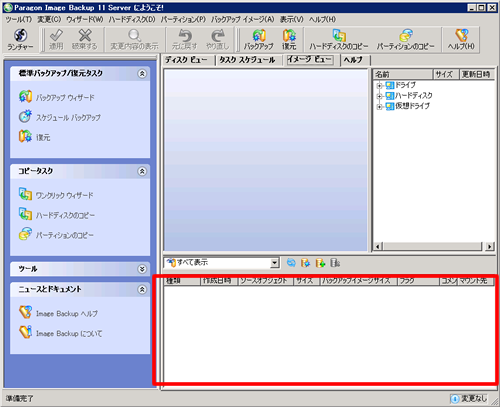Click the second archive icon beside filter dropdown
Screen dimensions: 500x407
tap(305, 263)
